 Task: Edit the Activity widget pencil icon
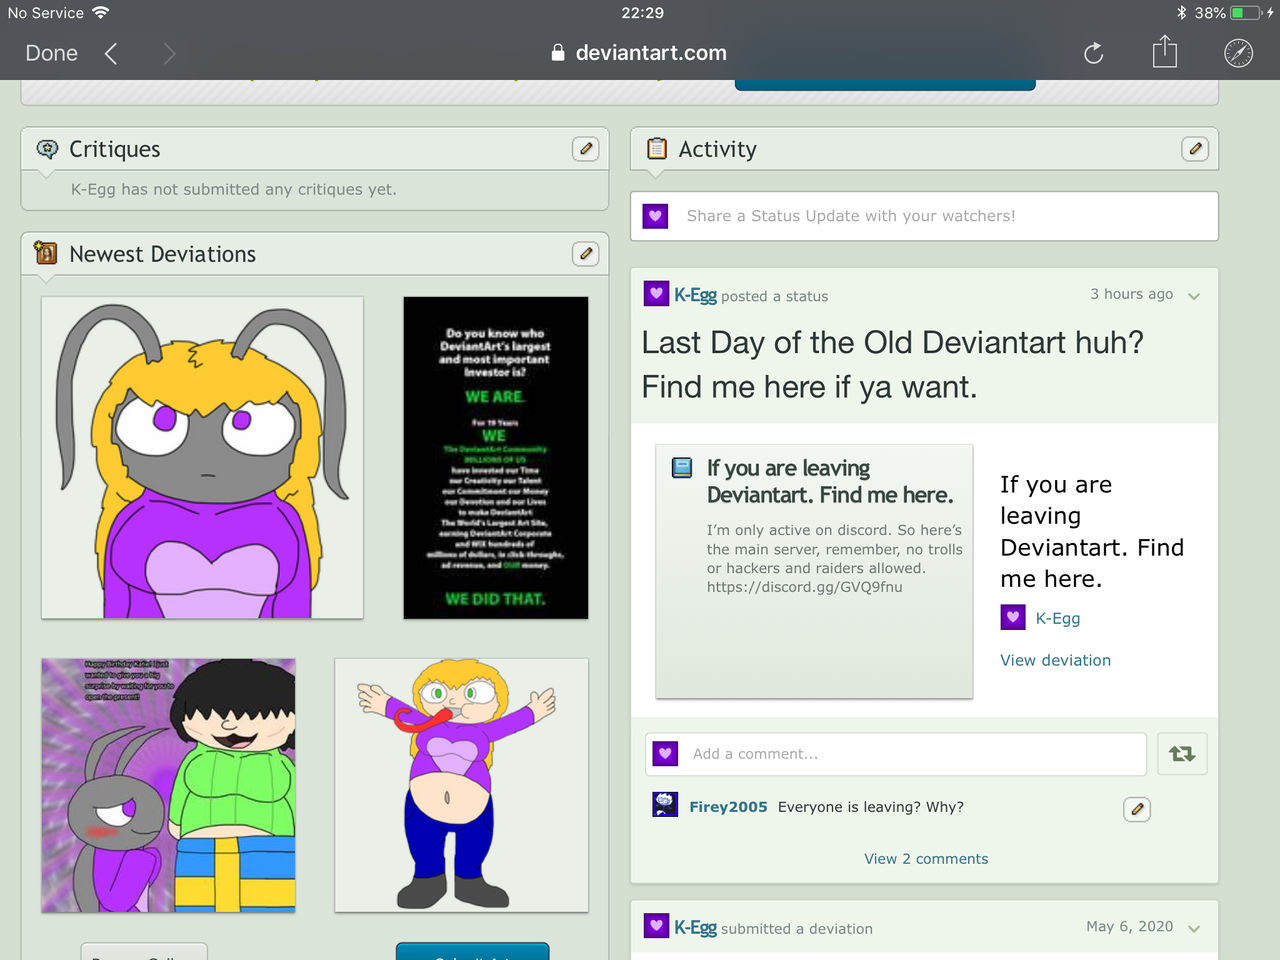point(1195,149)
